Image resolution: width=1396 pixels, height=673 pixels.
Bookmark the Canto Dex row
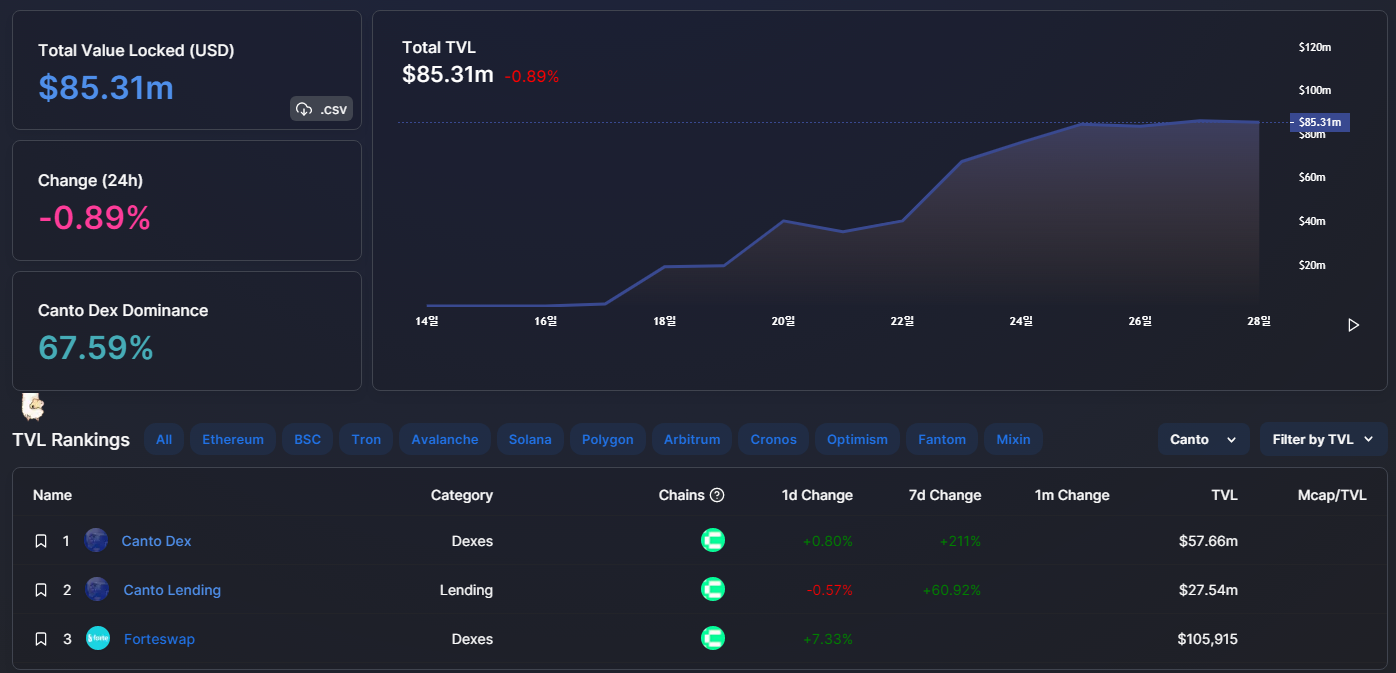[41, 541]
